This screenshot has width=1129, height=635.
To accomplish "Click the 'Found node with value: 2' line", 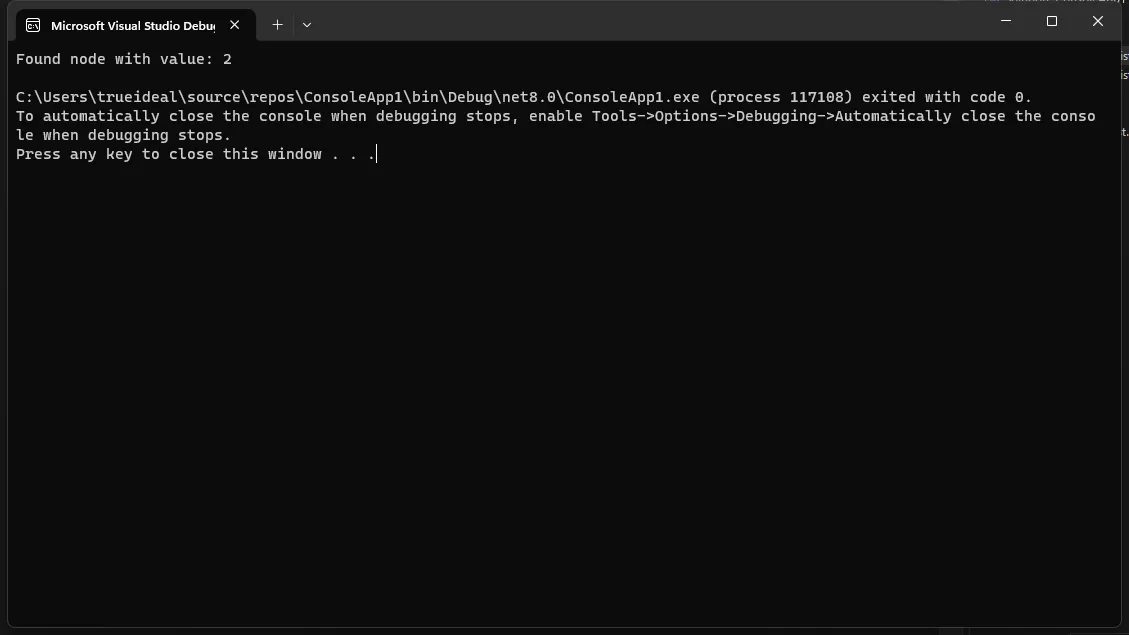I will pyautogui.click(x=124, y=60).
